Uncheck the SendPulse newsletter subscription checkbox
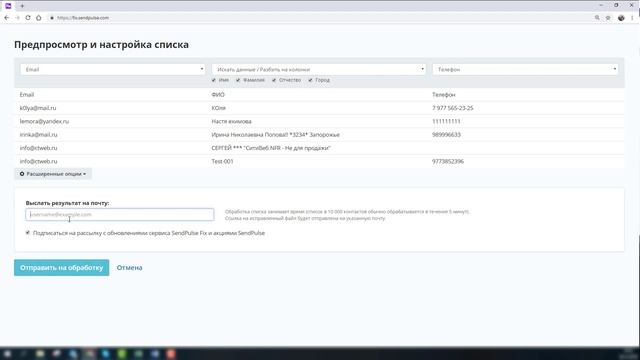 pos(28,233)
